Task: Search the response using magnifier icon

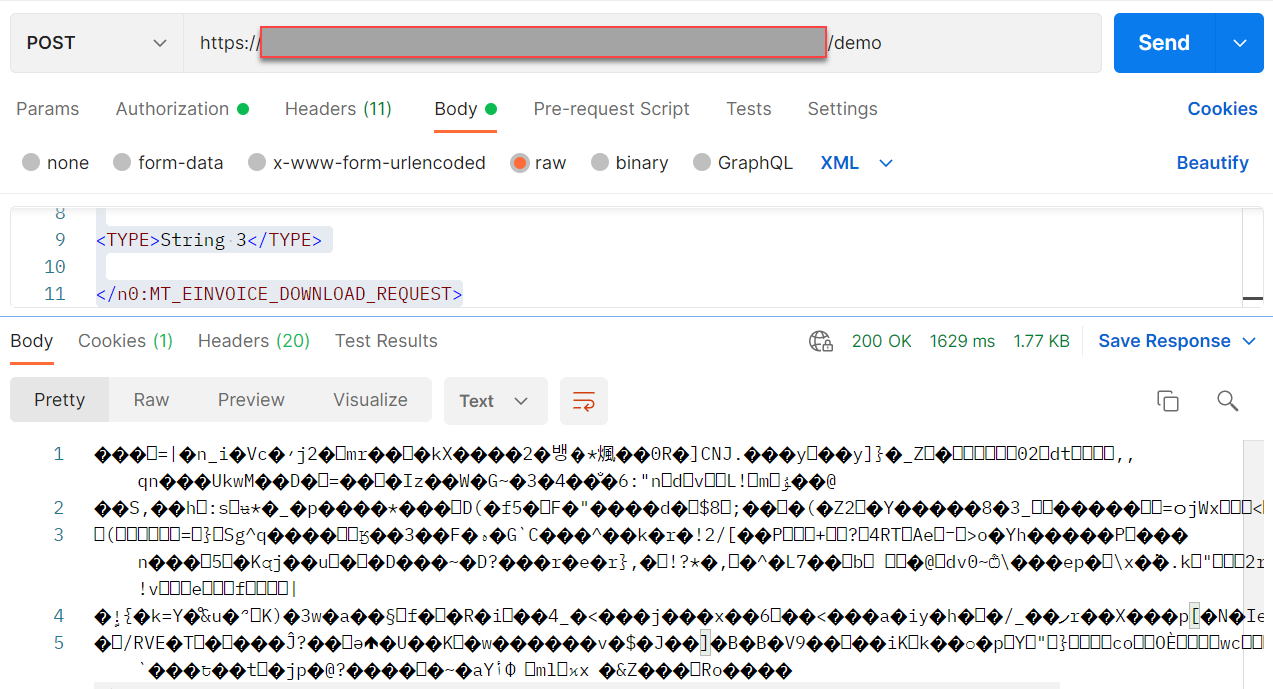Action: (1228, 401)
